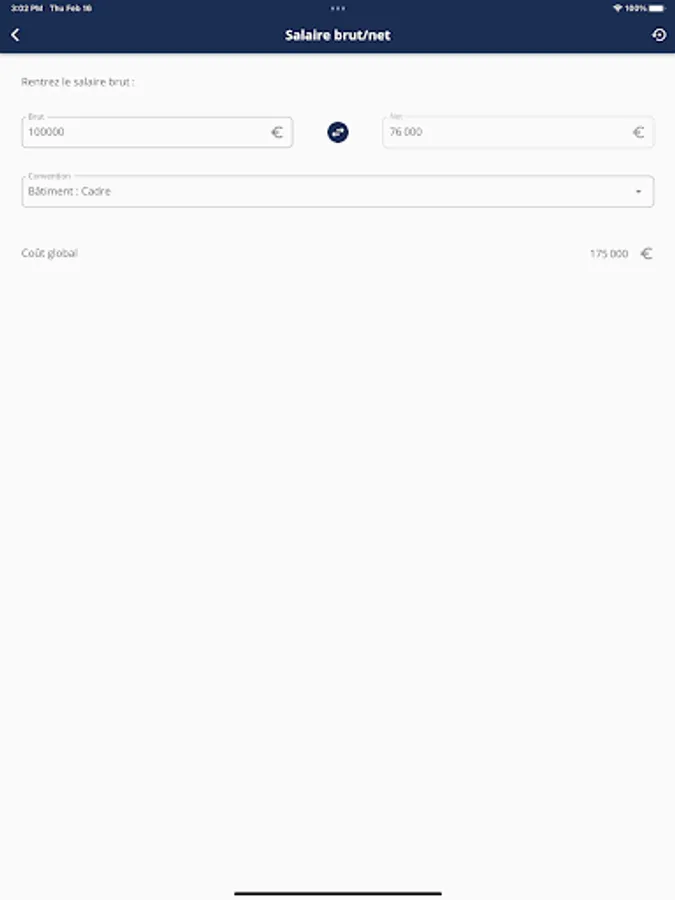Tap the Coût global label
The height and width of the screenshot is (900, 675).
[49, 253]
